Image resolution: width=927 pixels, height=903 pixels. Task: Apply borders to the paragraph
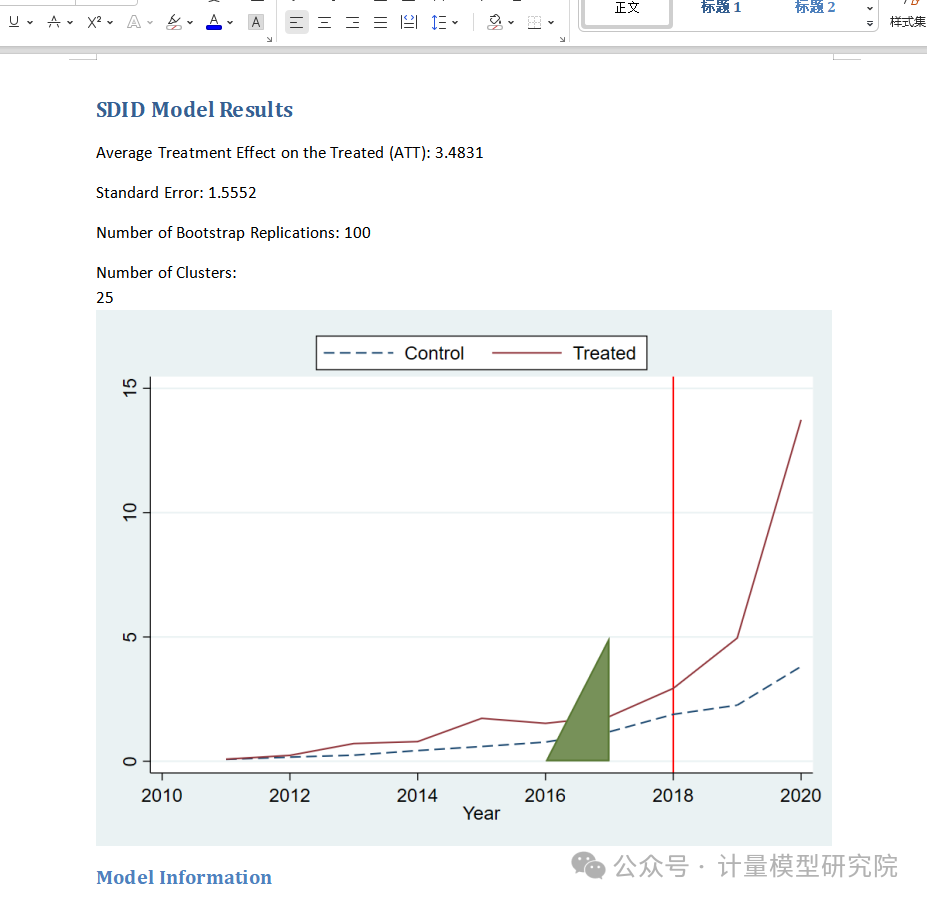pyautogui.click(x=534, y=23)
